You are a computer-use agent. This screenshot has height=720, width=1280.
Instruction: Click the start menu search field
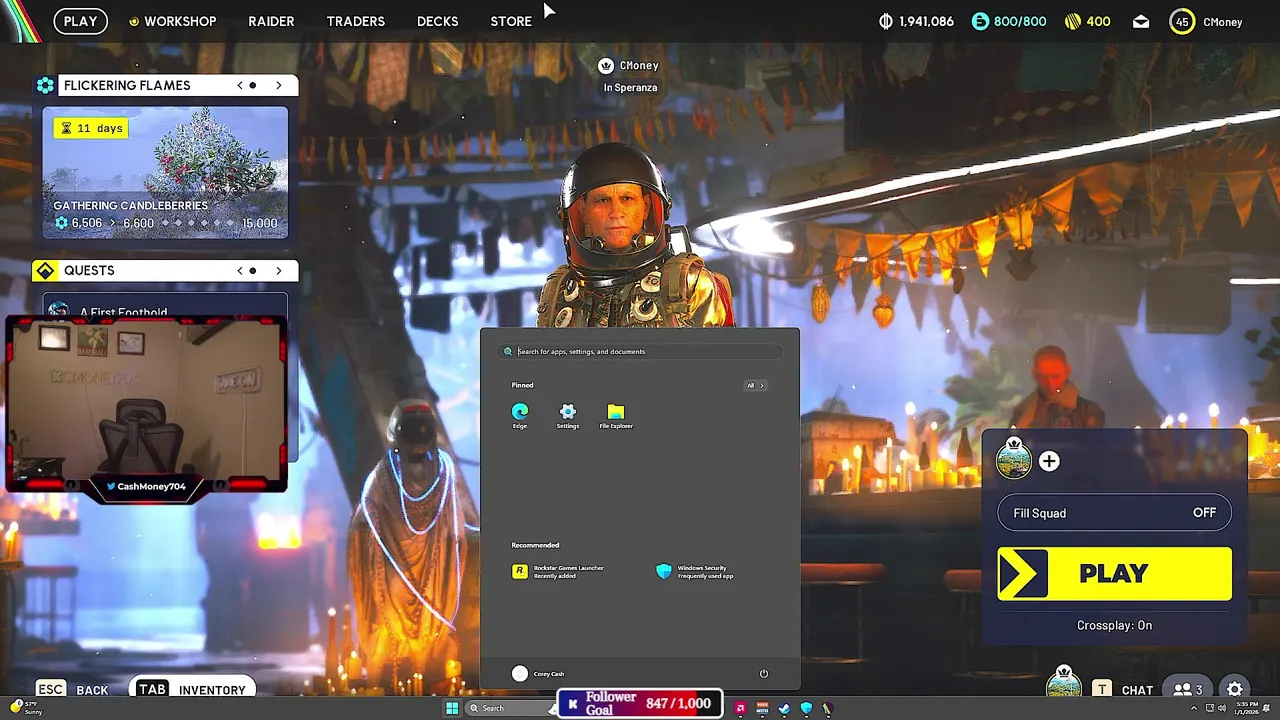tap(640, 351)
